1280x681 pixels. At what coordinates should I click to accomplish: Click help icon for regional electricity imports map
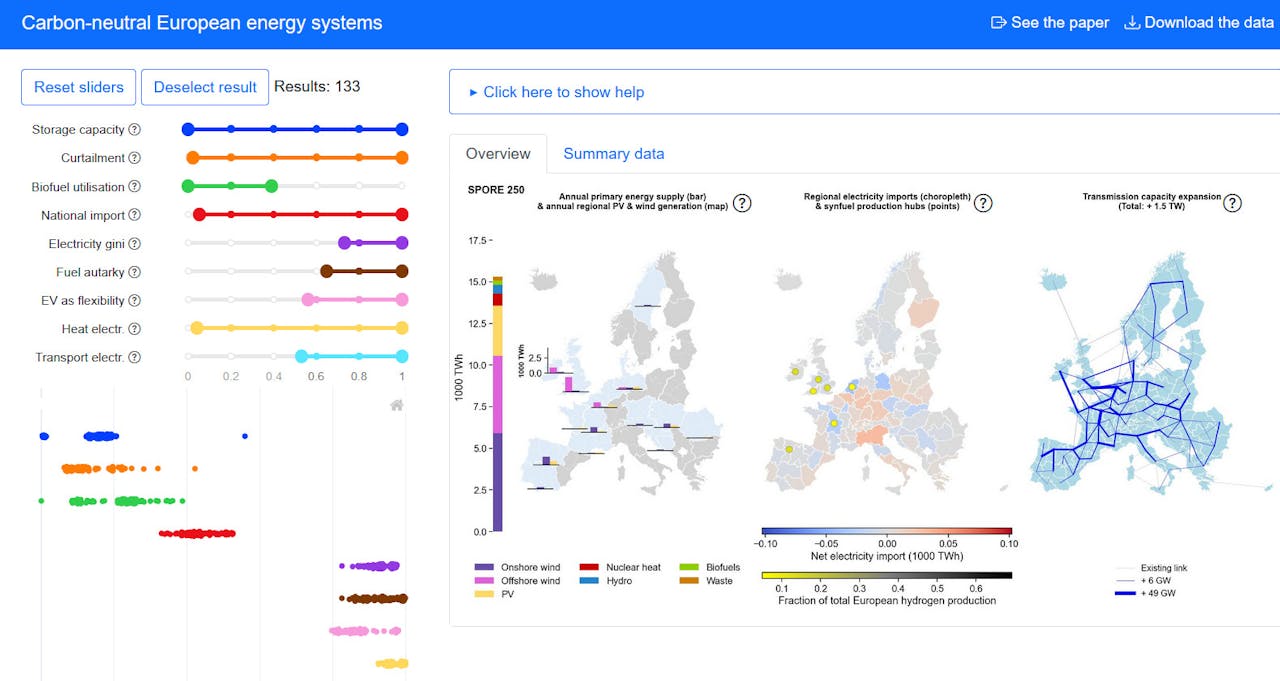[x=983, y=203]
